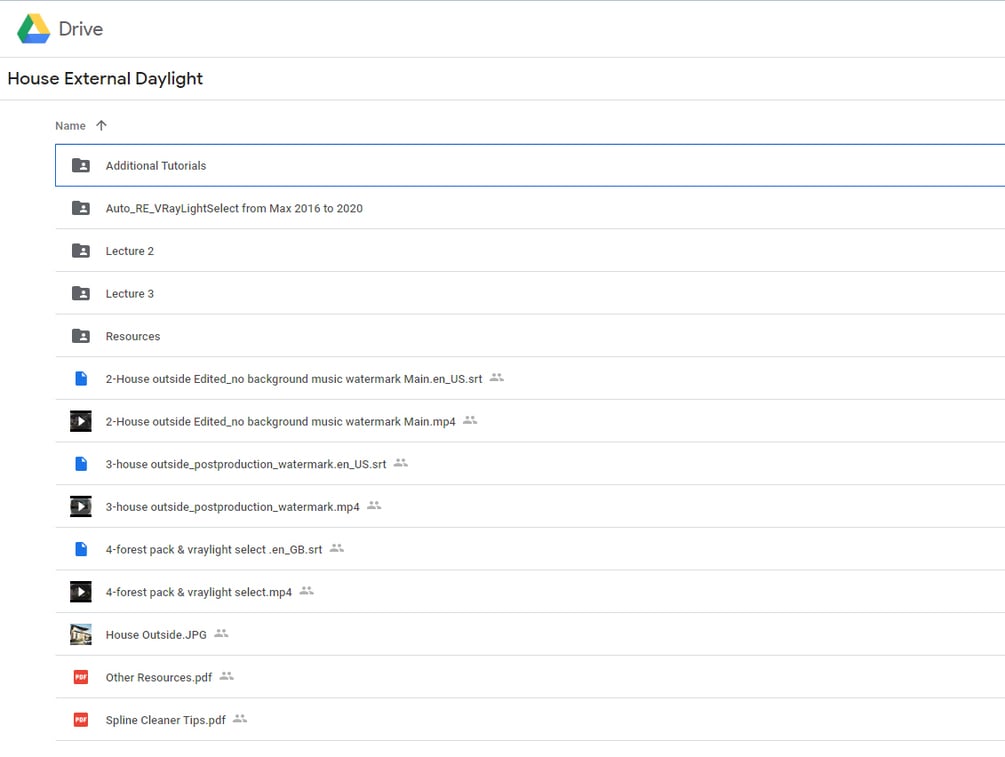Select the 3-house outside_postproduction_watermark.en_US.srt file
The image size is (1005, 757).
(x=245, y=464)
